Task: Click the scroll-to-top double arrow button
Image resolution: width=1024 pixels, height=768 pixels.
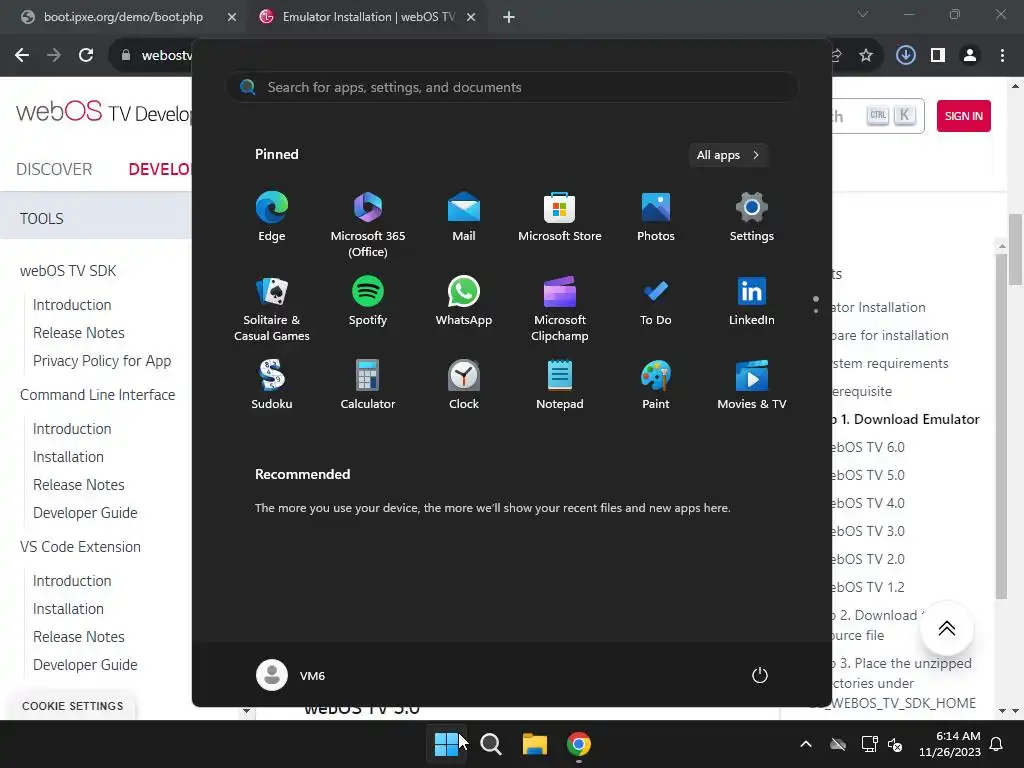Action: coord(946,628)
